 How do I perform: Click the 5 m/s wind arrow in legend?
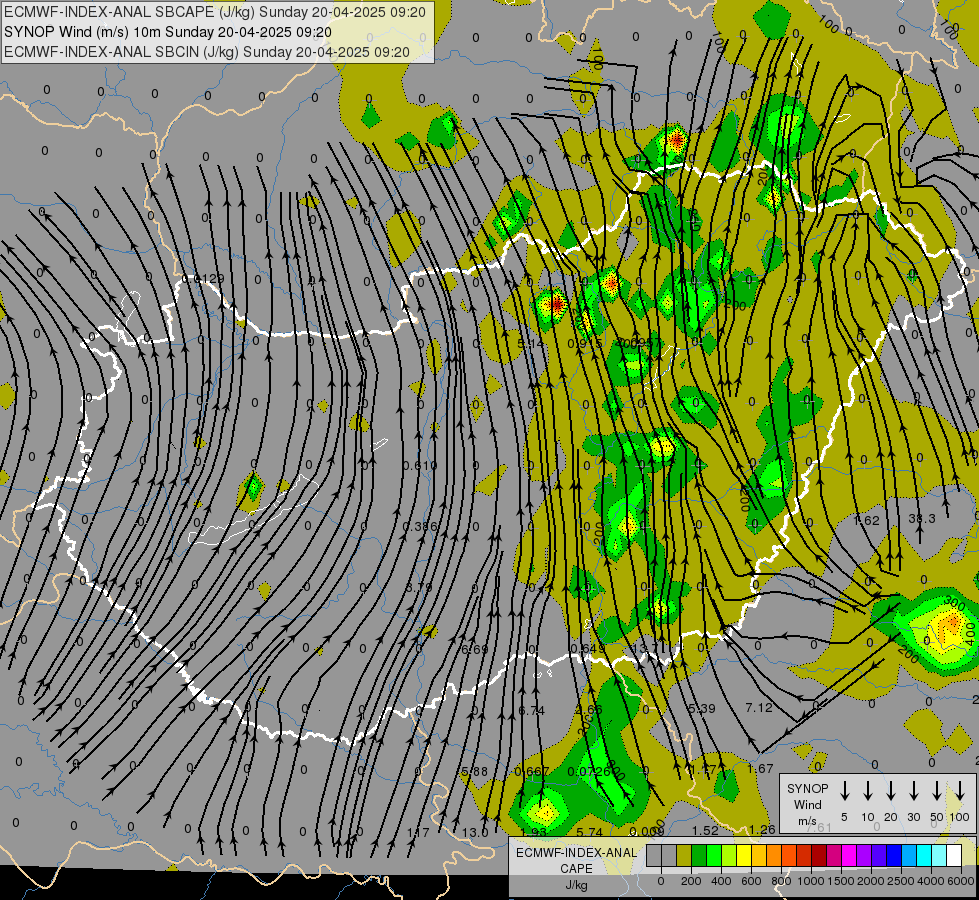(x=844, y=791)
